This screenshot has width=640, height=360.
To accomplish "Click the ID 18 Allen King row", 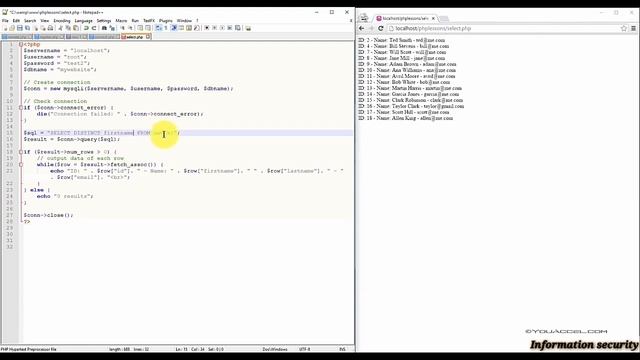I will point(405,118).
